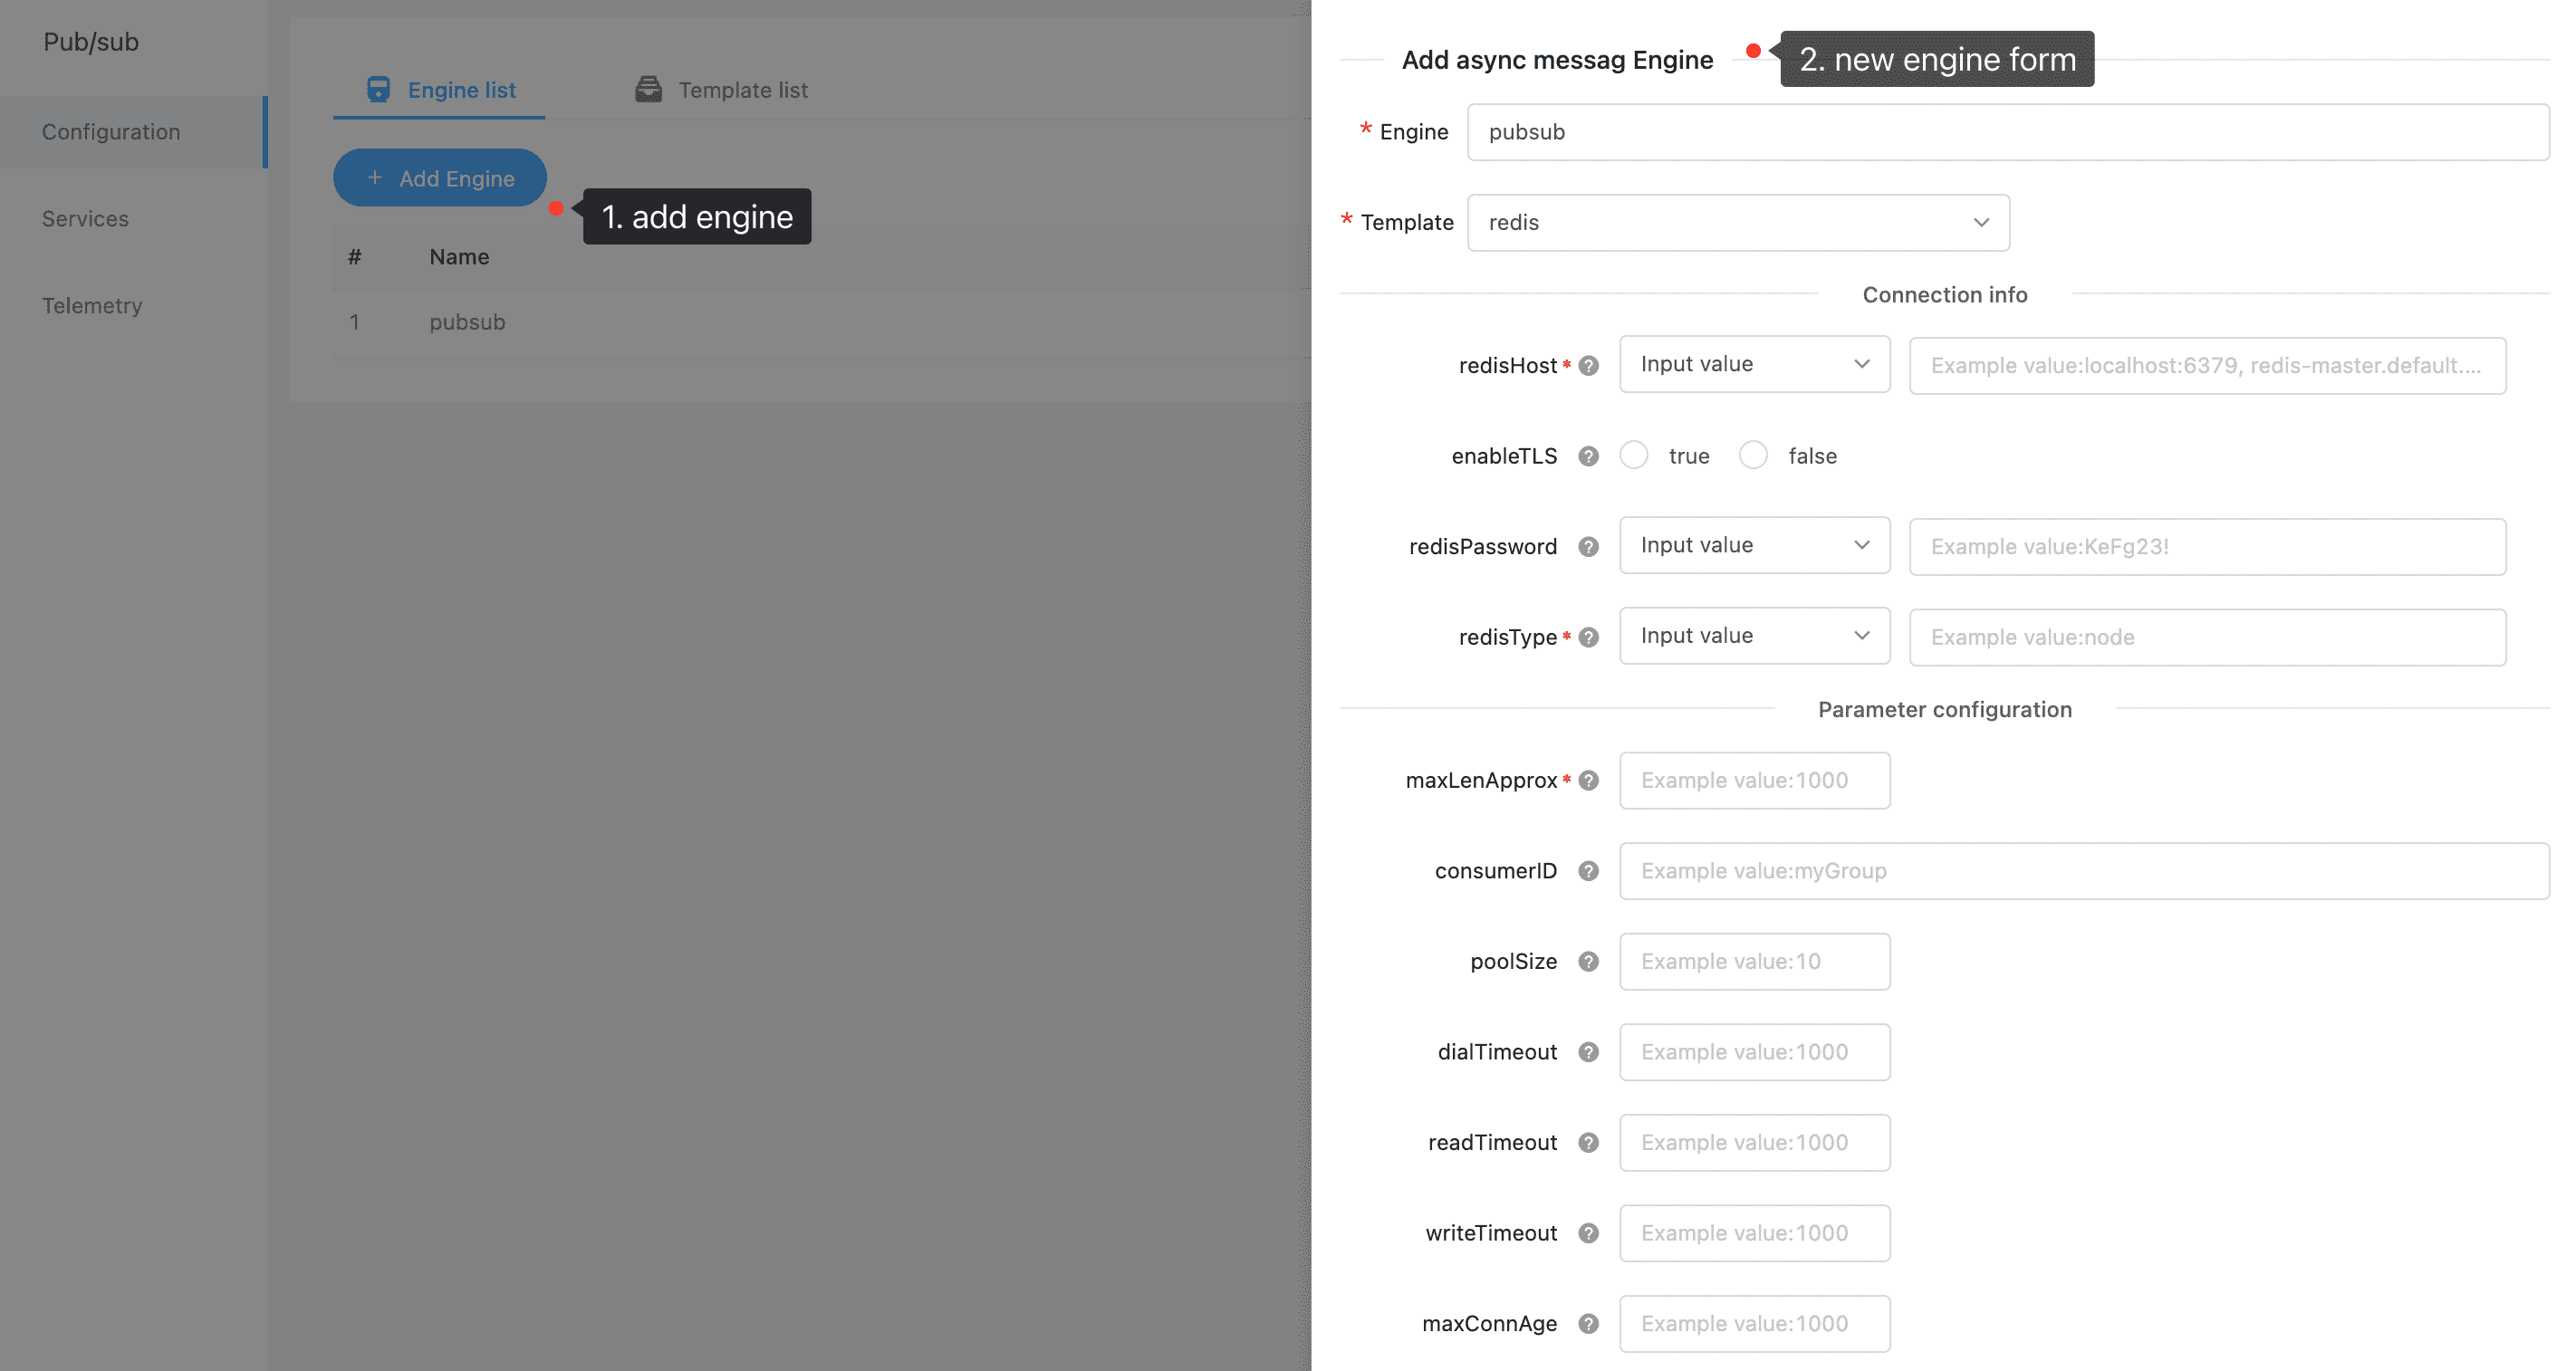
Task: Click the redisHost value input field
Action: [2207, 366]
